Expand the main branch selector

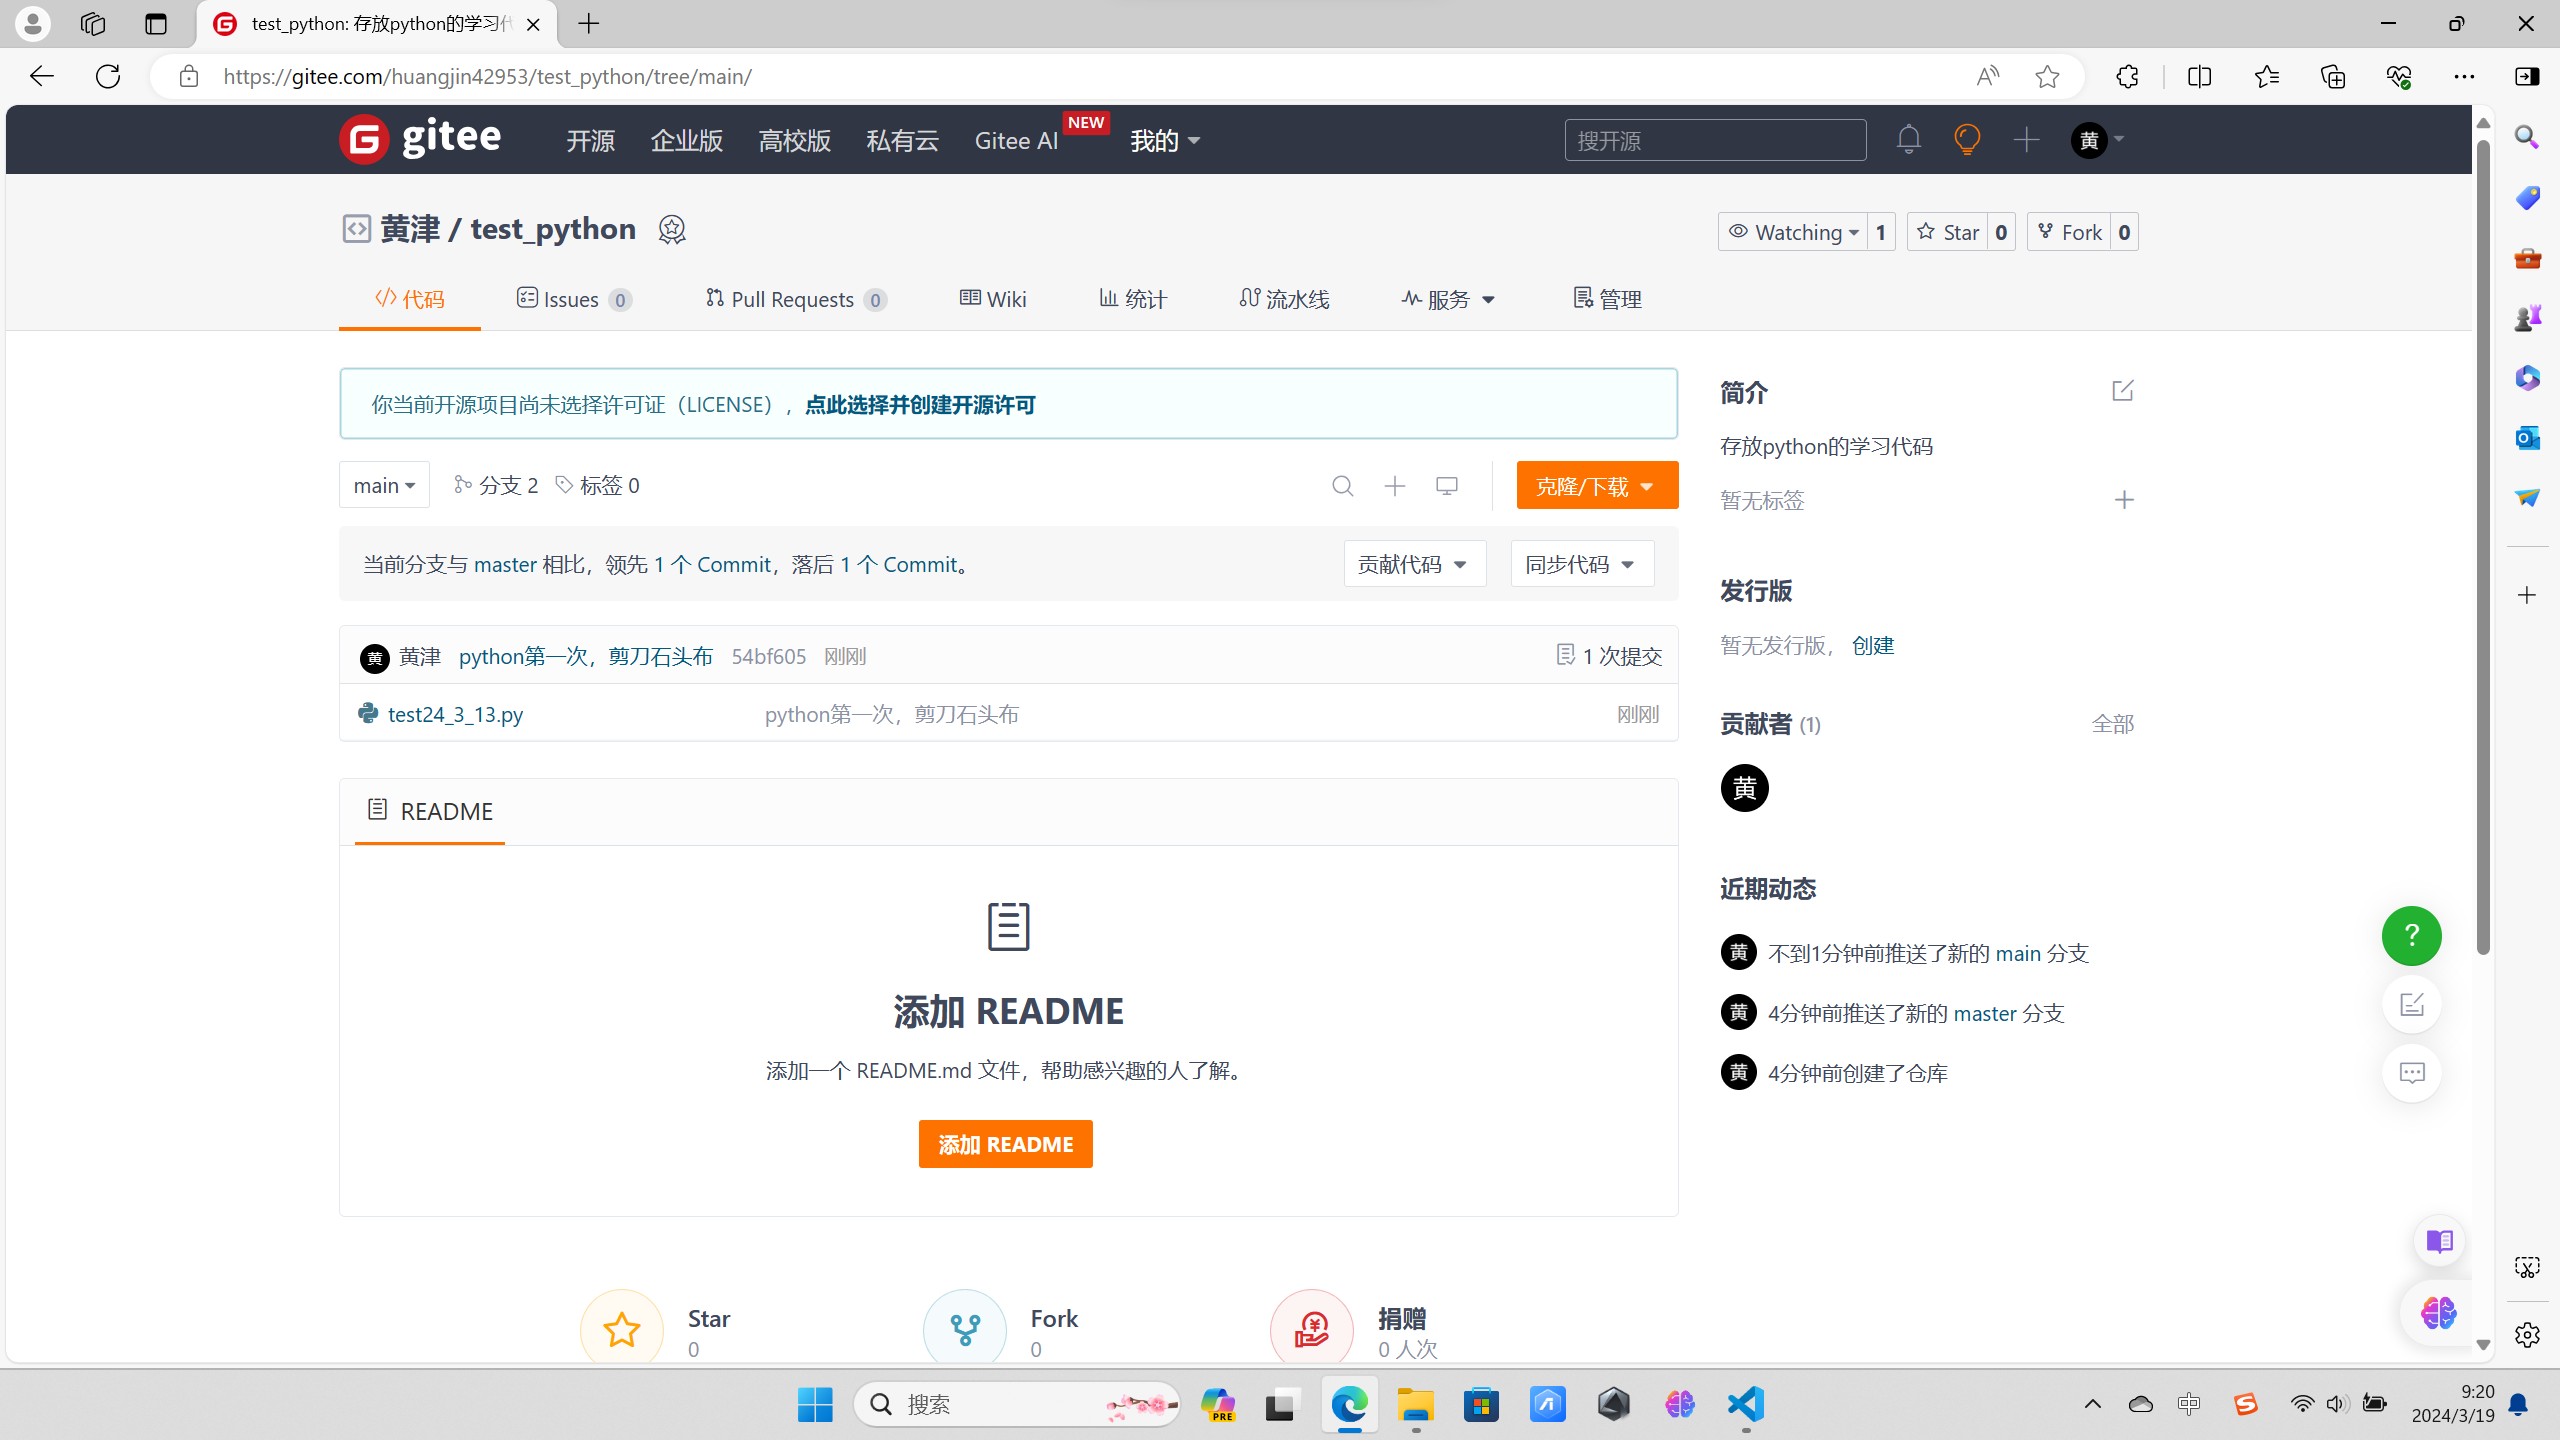(384, 485)
